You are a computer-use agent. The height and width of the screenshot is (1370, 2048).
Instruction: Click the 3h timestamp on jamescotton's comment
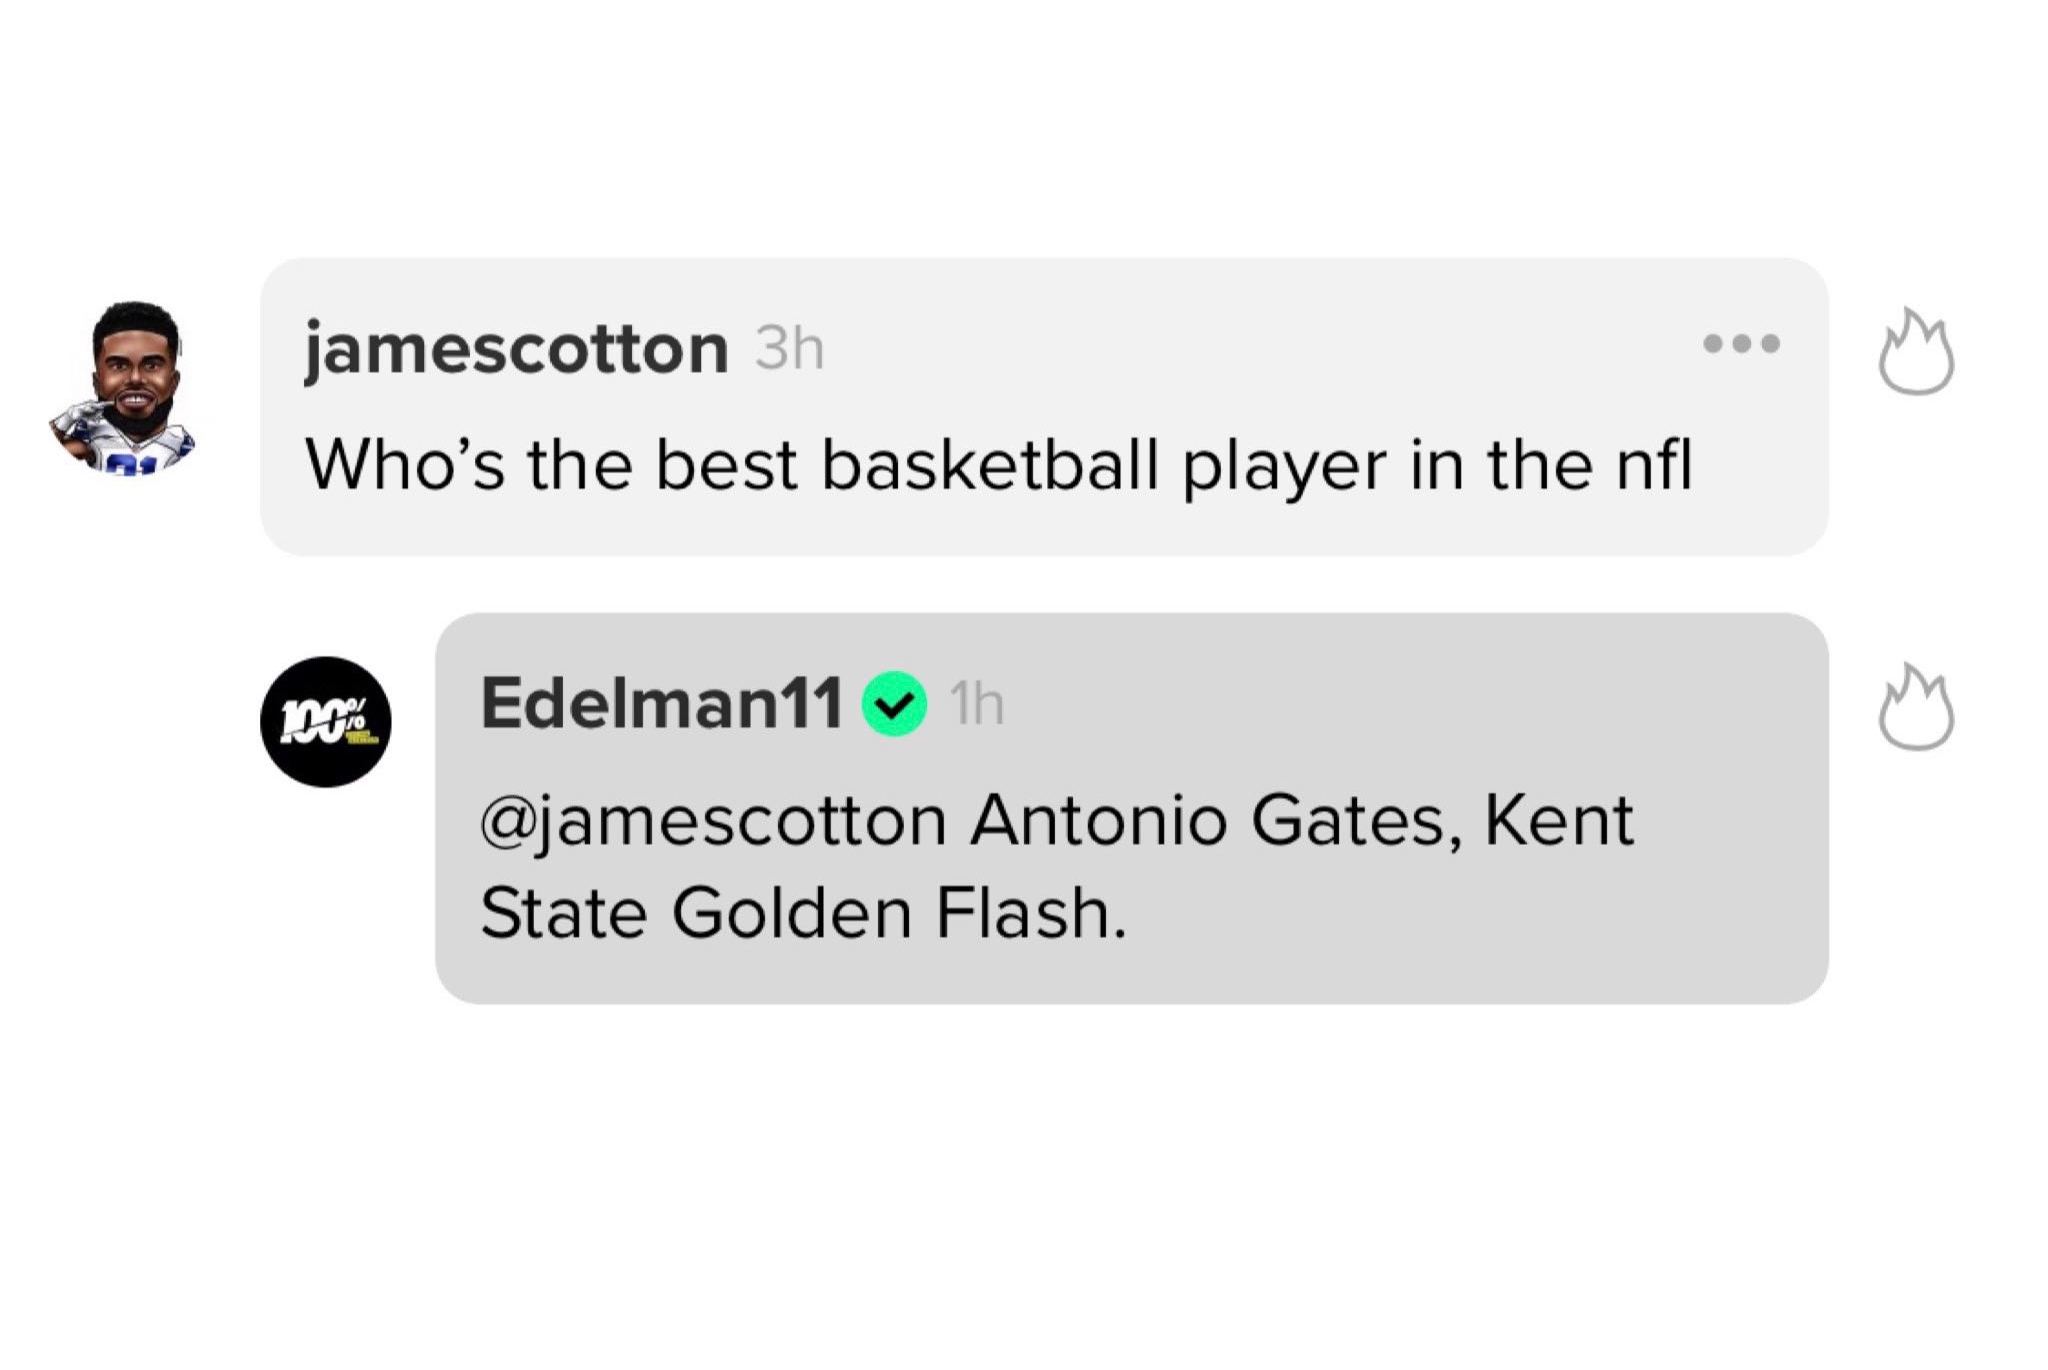tap(789, 349)
